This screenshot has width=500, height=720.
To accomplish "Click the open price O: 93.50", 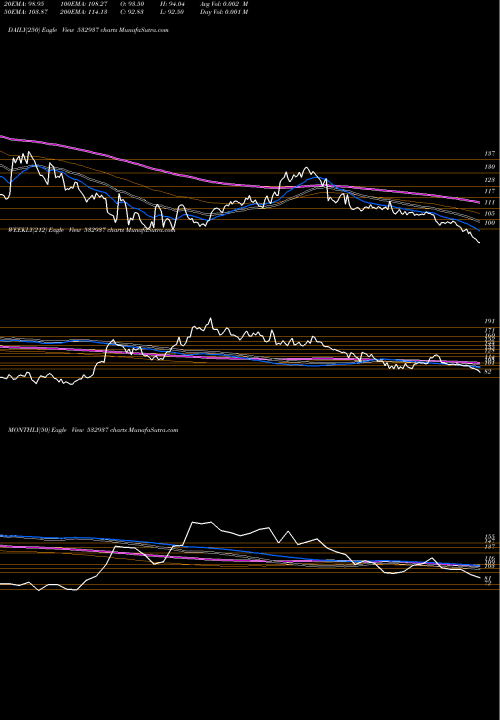I will click(132, 4).
